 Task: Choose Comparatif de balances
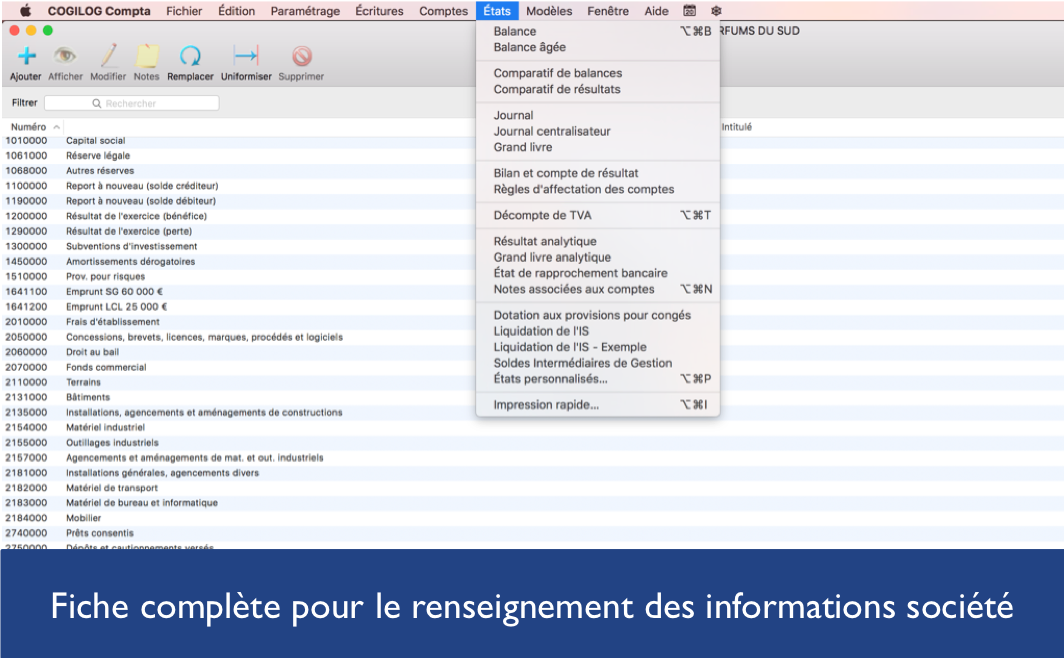coord(598,73)
